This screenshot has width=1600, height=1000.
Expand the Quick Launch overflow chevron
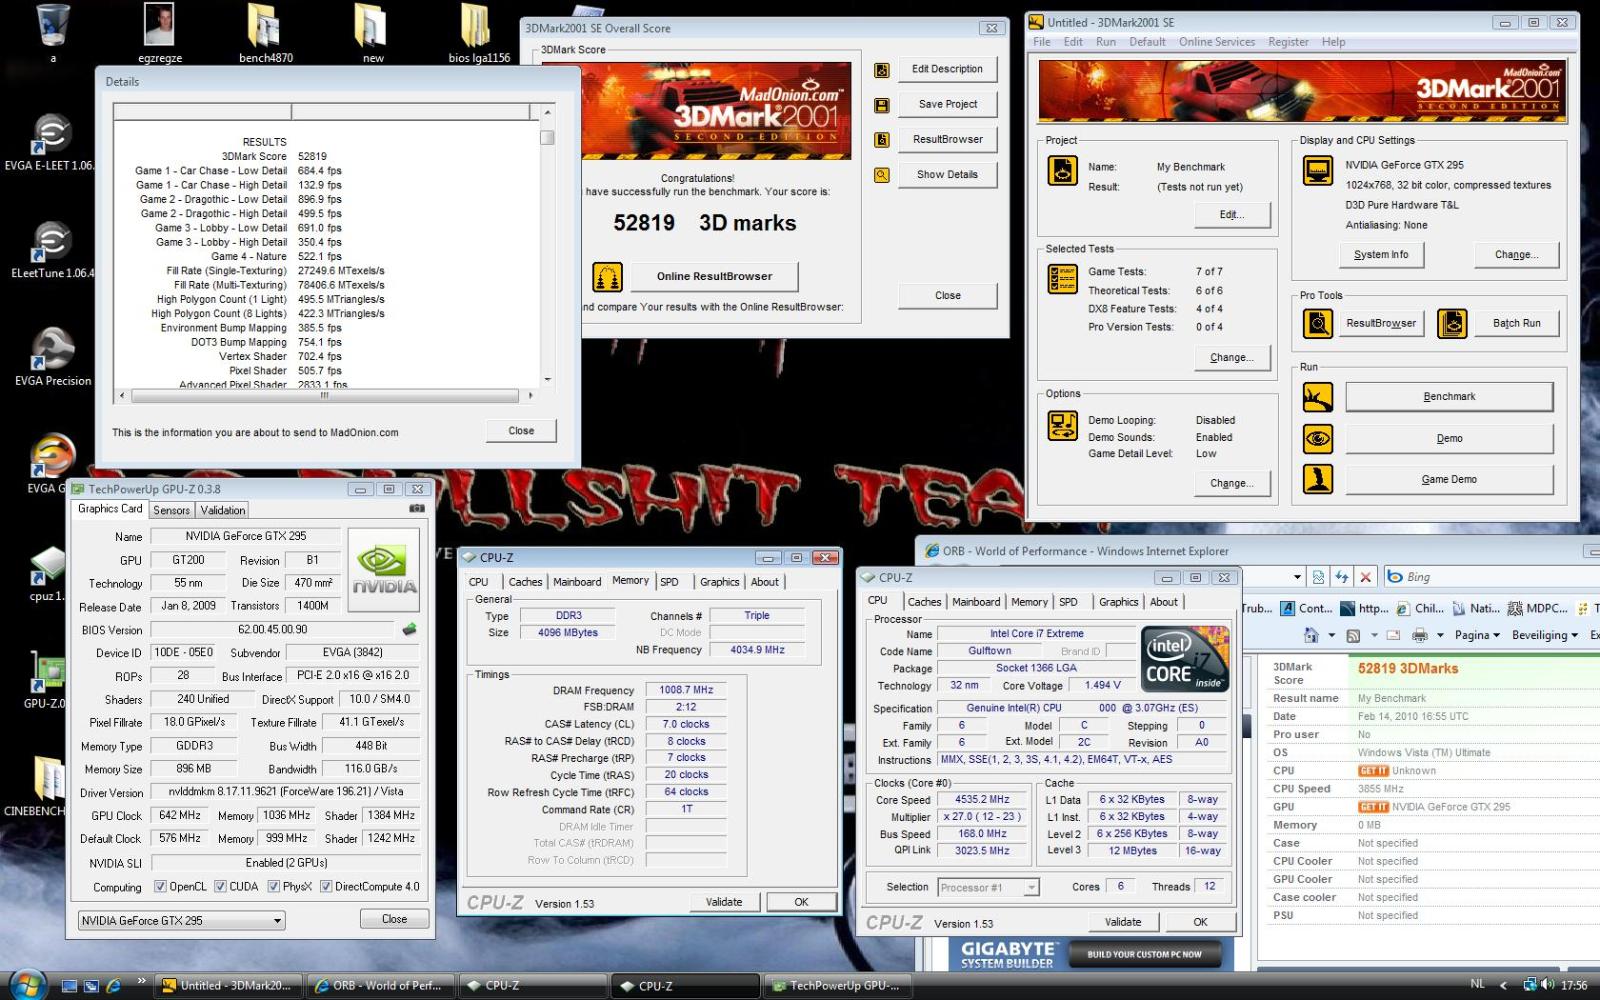point(141,980)
